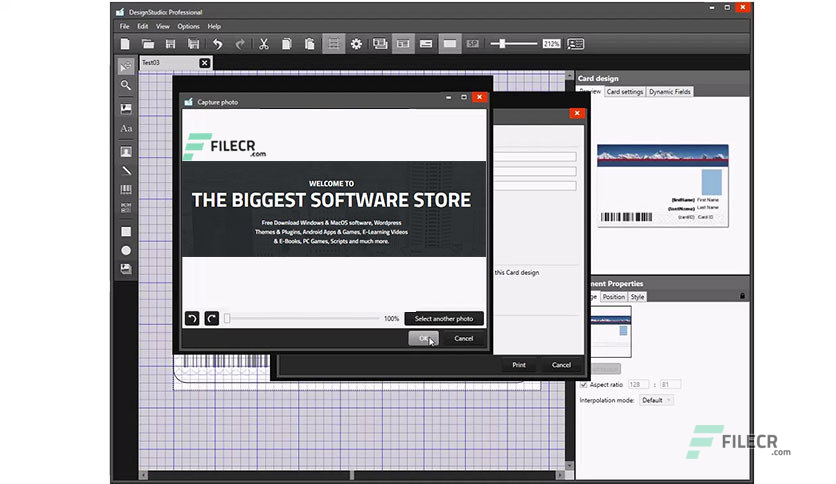Undo the last action
Image resolution: width=836 pixels, height=484 pixels.
click(218, 44)
